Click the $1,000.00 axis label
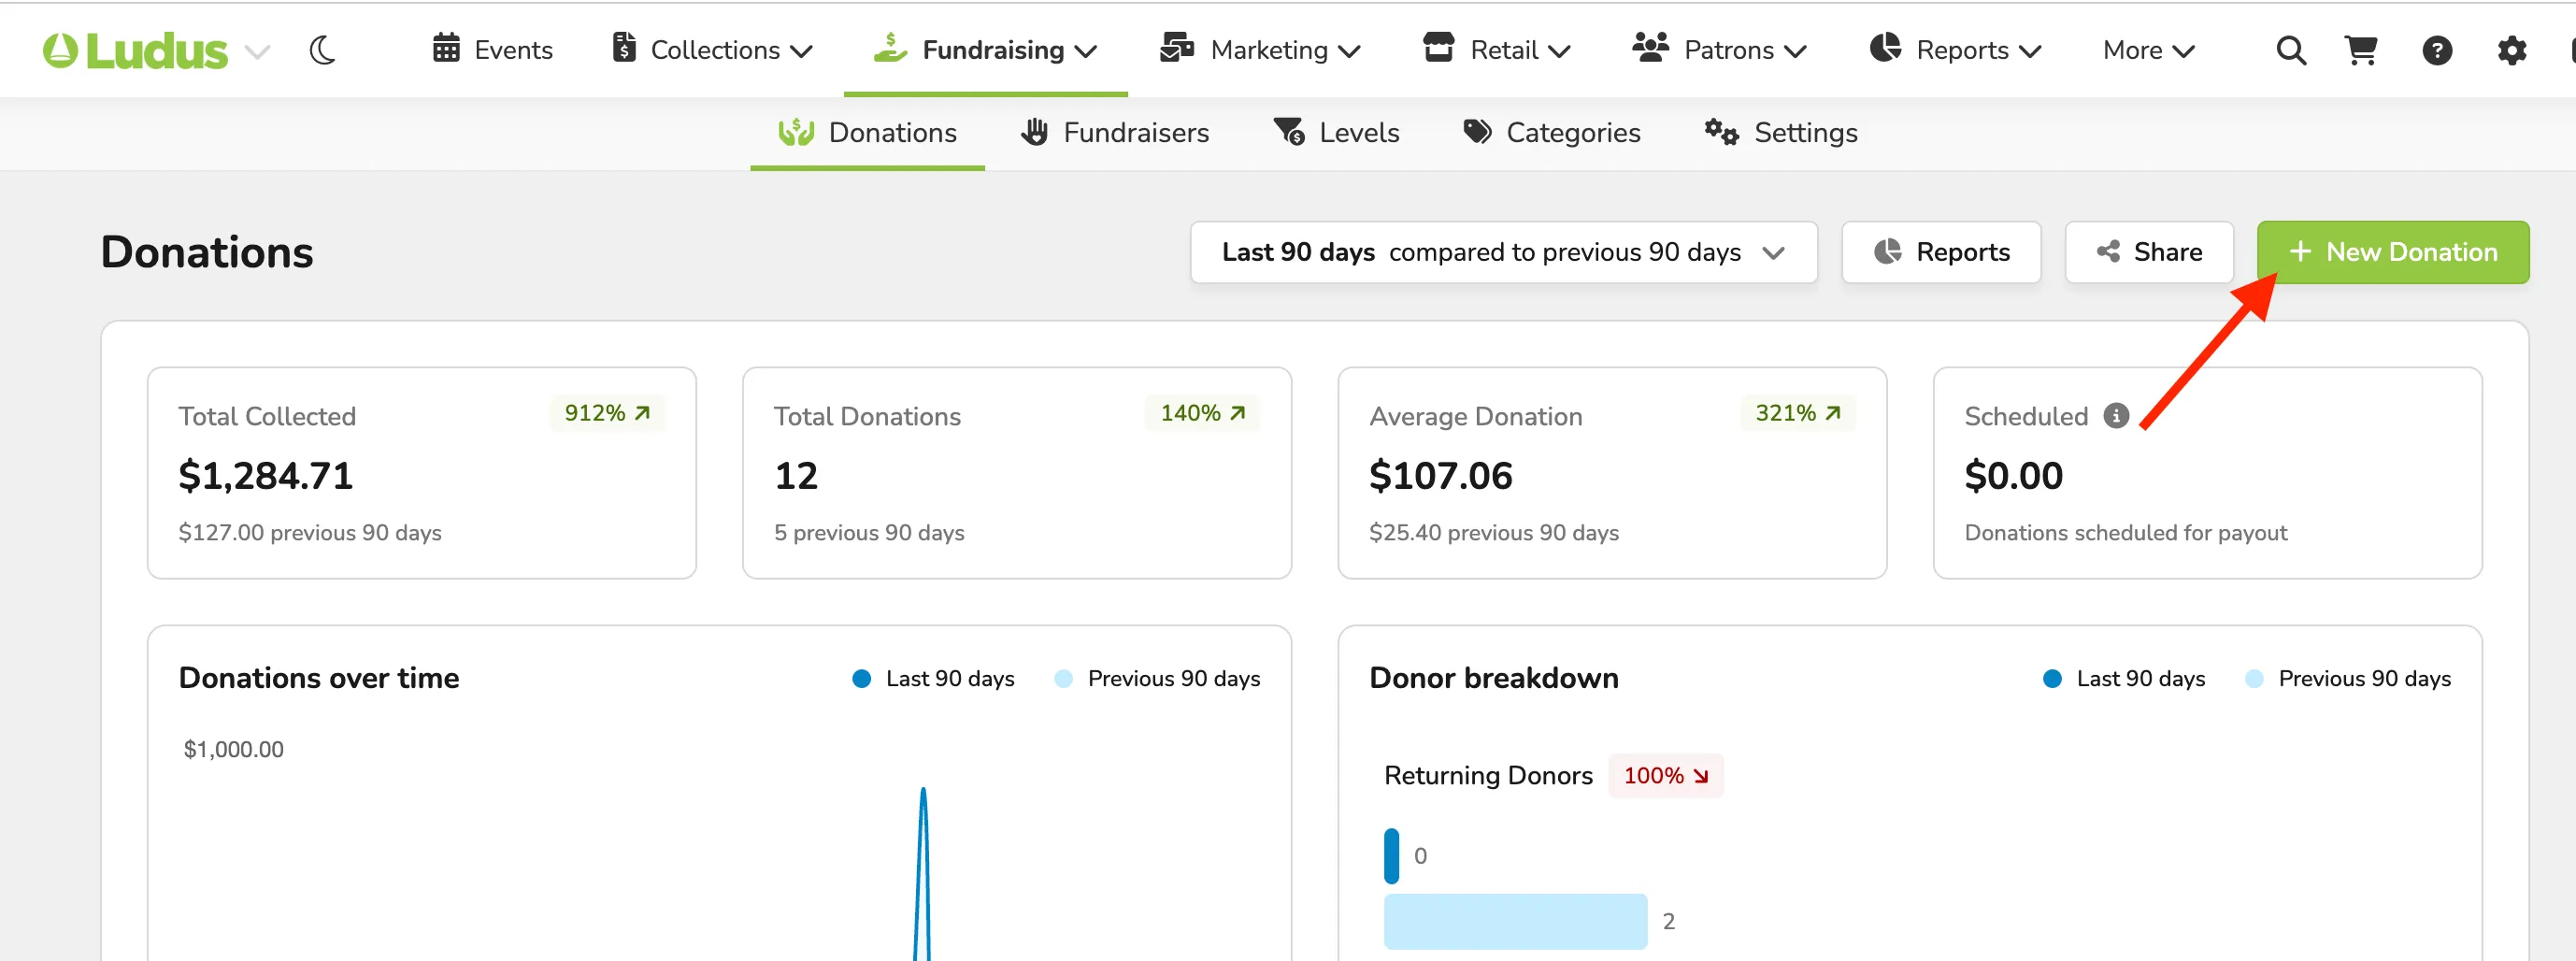This screenshot has height=961, width=2576. (233, 750)
